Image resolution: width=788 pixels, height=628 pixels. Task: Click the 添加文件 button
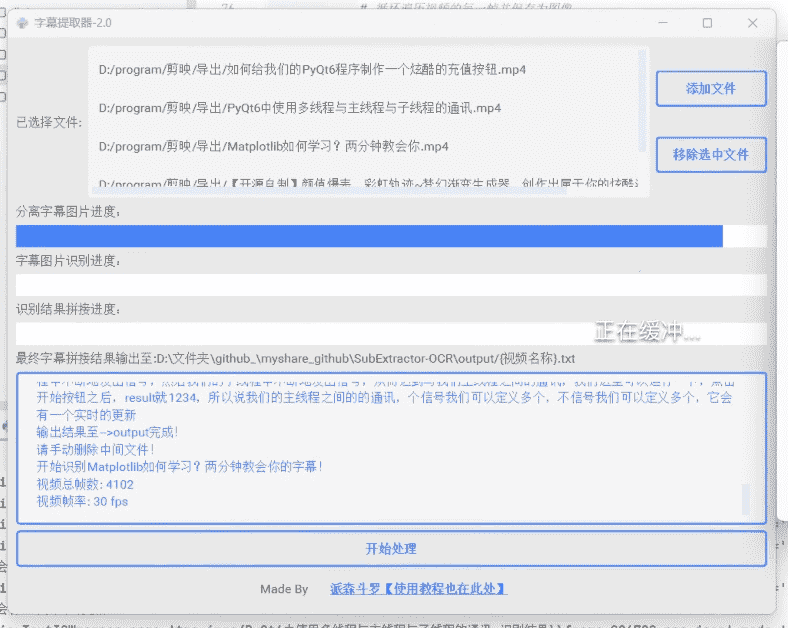pos(710,88)
